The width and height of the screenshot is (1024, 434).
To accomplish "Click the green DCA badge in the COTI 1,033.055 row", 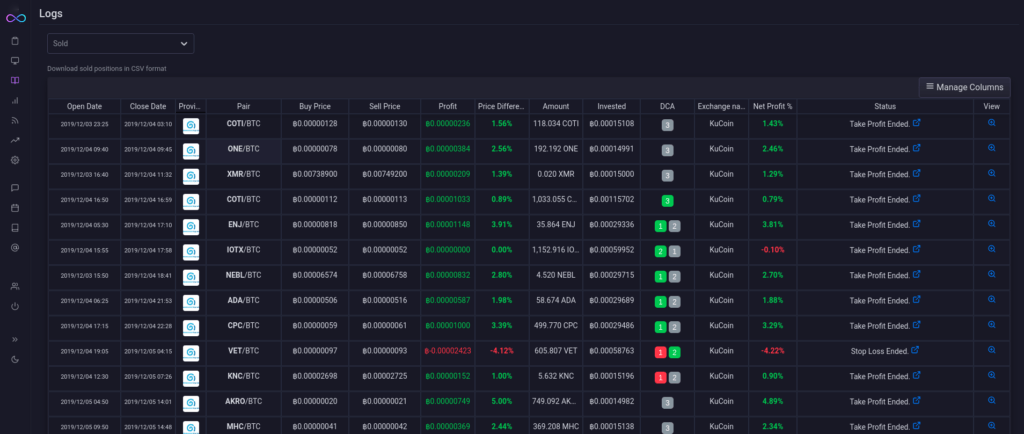I will (667, 199).
